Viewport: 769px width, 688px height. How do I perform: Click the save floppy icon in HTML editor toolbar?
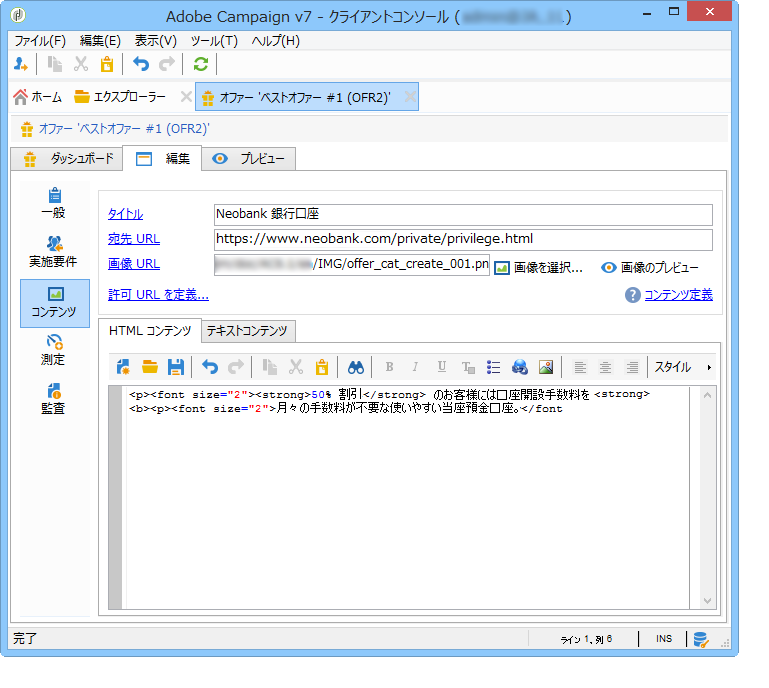tap(176, 367)
